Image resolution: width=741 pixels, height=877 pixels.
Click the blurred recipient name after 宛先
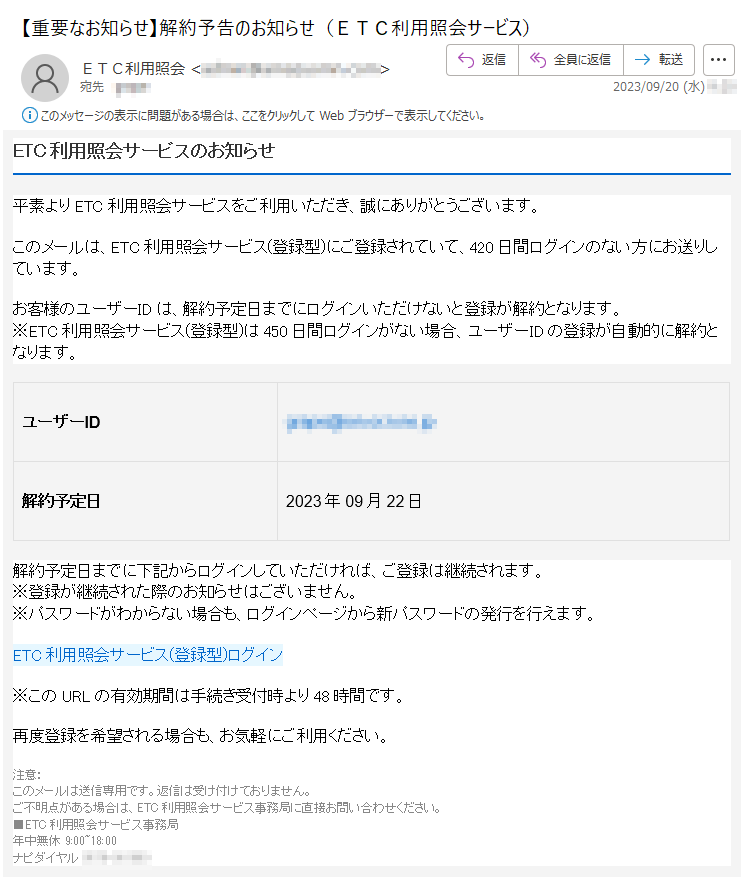coord(133,87)
